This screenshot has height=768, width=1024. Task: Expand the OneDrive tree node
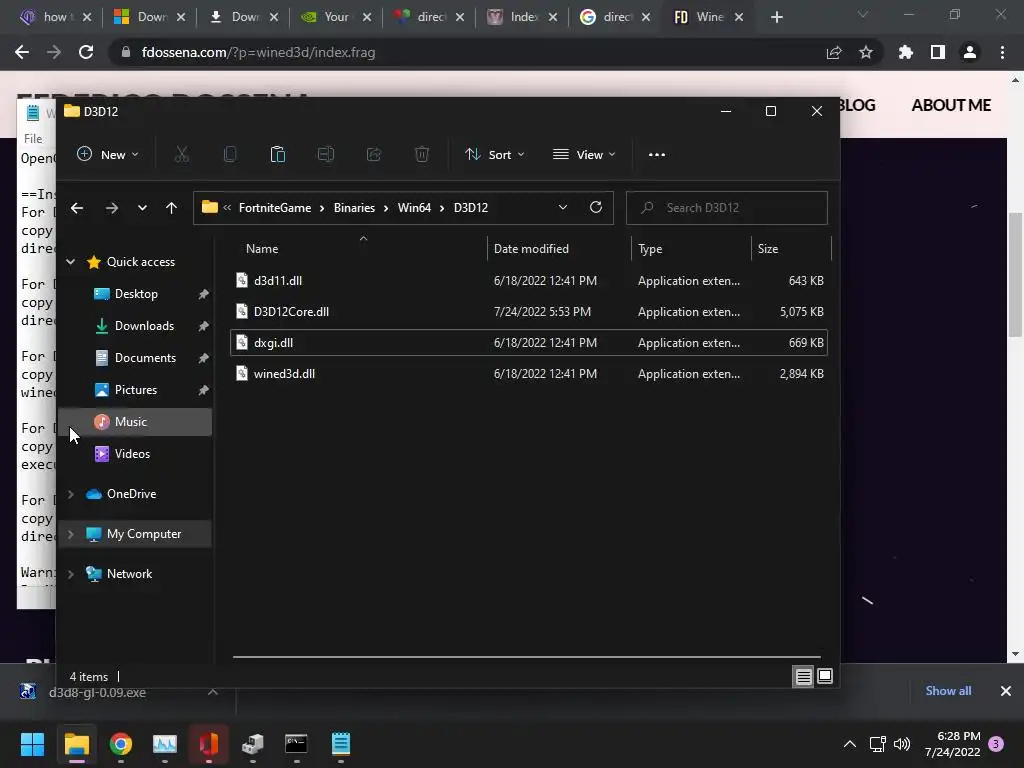[x=71, y=494]
